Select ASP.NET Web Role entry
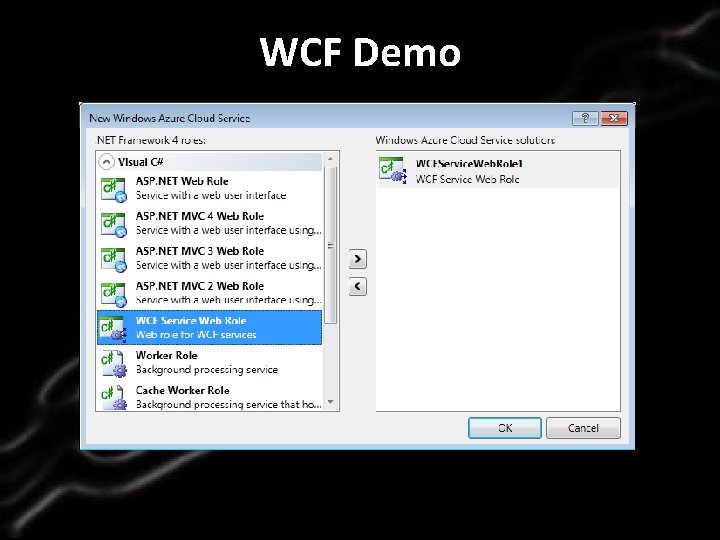 (209, 188)
